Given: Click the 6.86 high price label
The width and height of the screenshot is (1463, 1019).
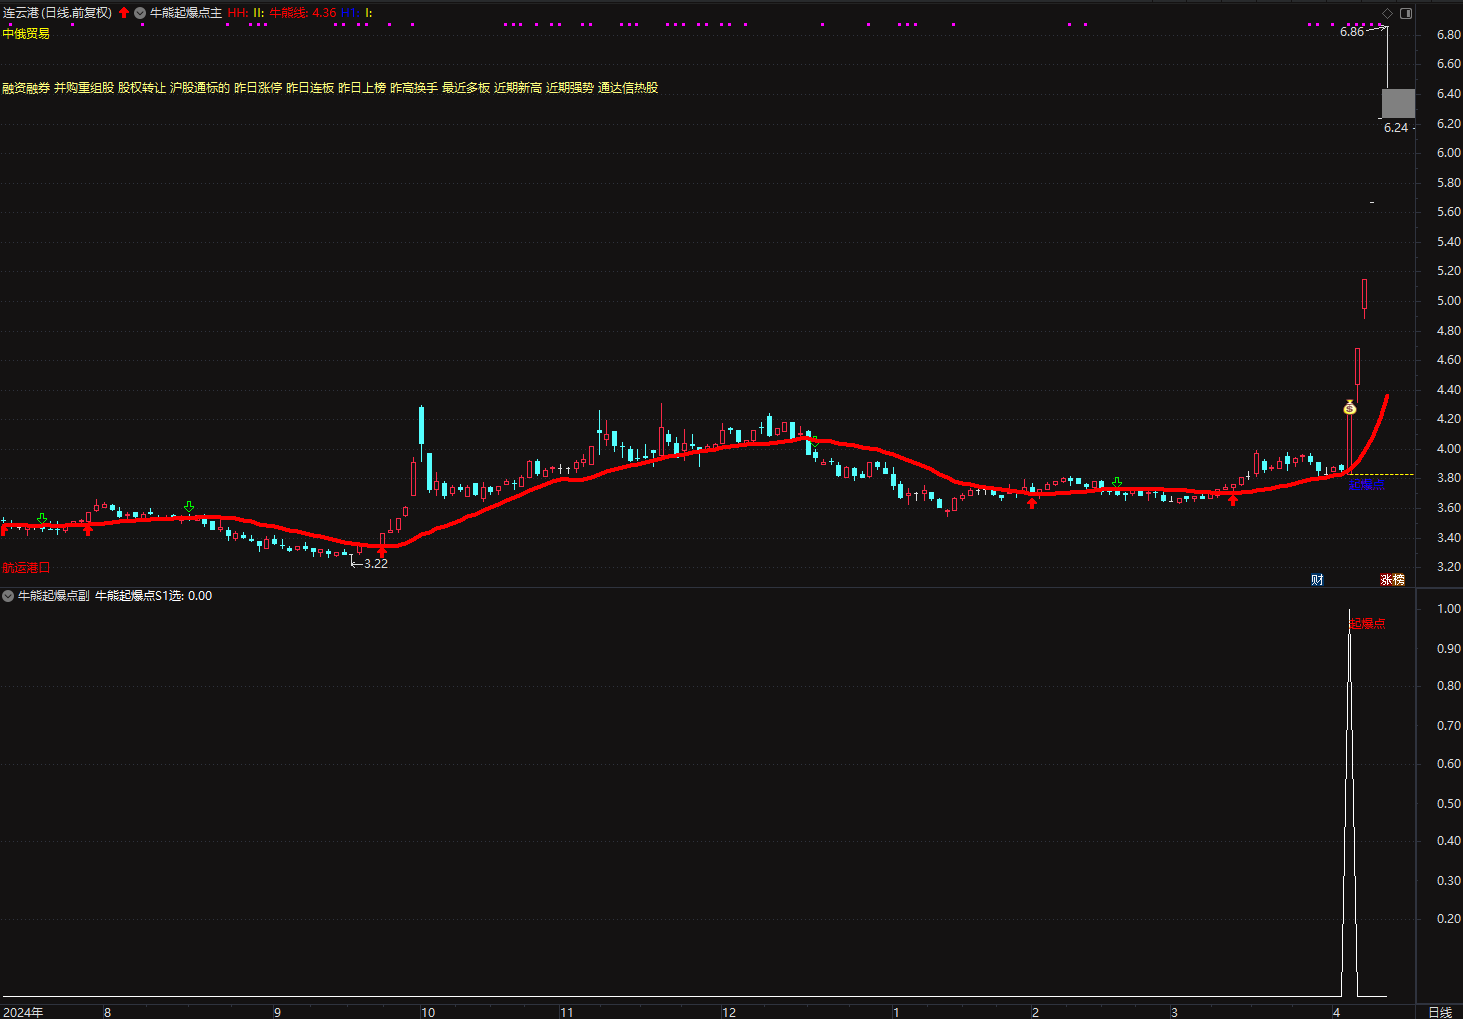Looking at the screenshot, I should click(x=1352, y=32).
